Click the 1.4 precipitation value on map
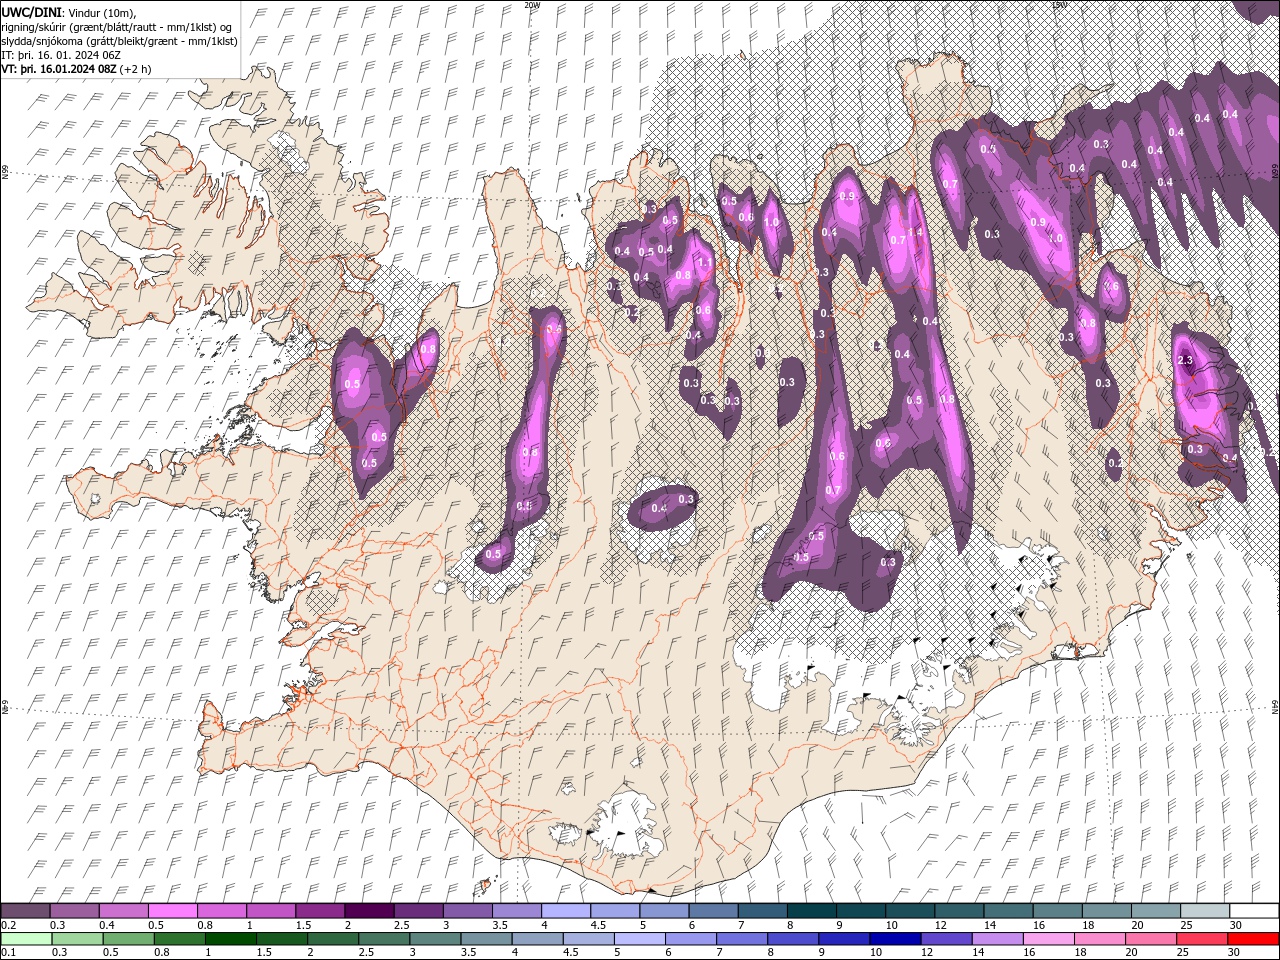This screenshot has width=1280, height=960. pos(914,232)
